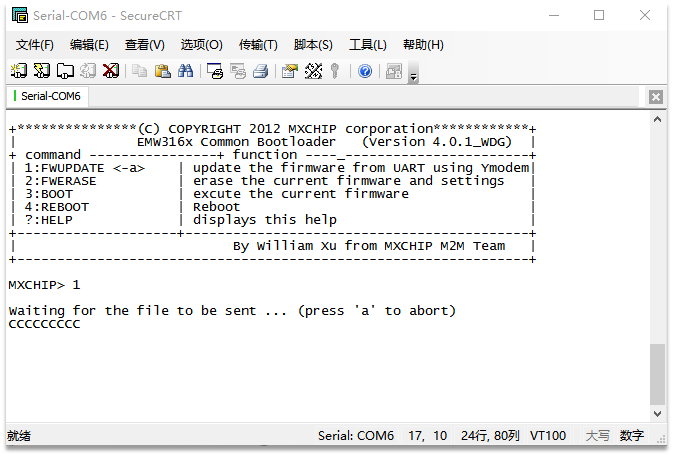Click the Help question mark icon
The image size is (673, 456).
365,71
